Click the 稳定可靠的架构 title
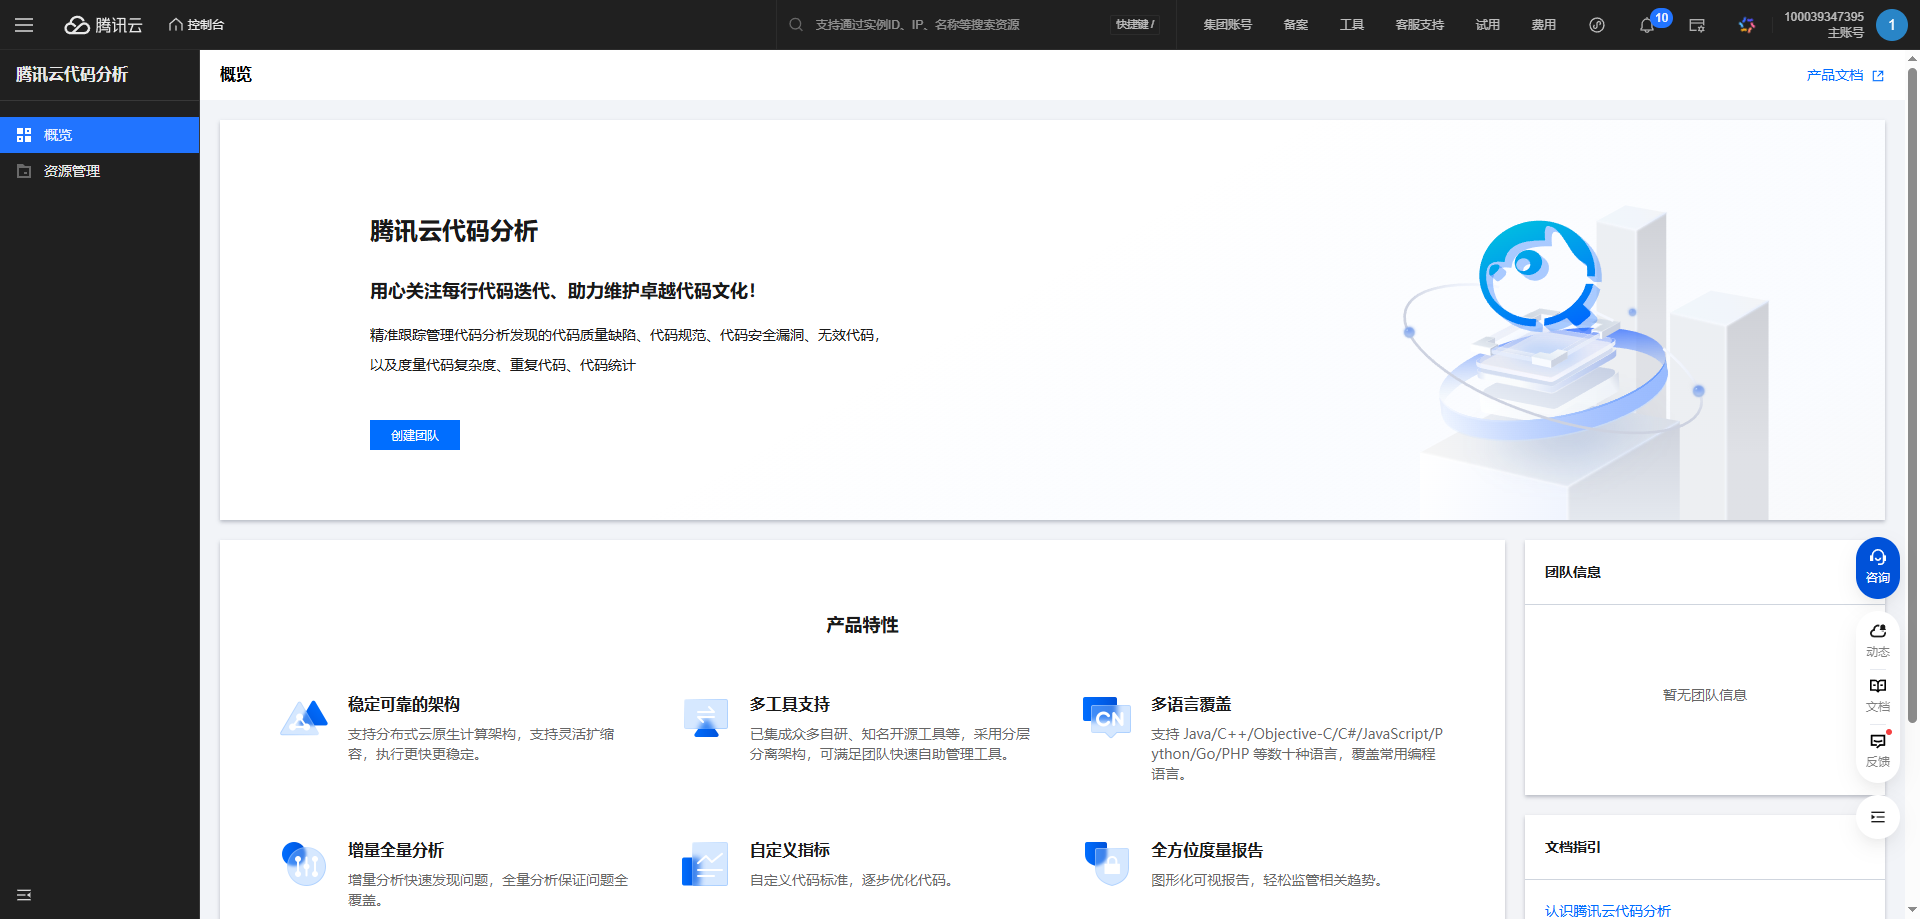Viewport: 1920px width, 919px height. tap(404, 704)
